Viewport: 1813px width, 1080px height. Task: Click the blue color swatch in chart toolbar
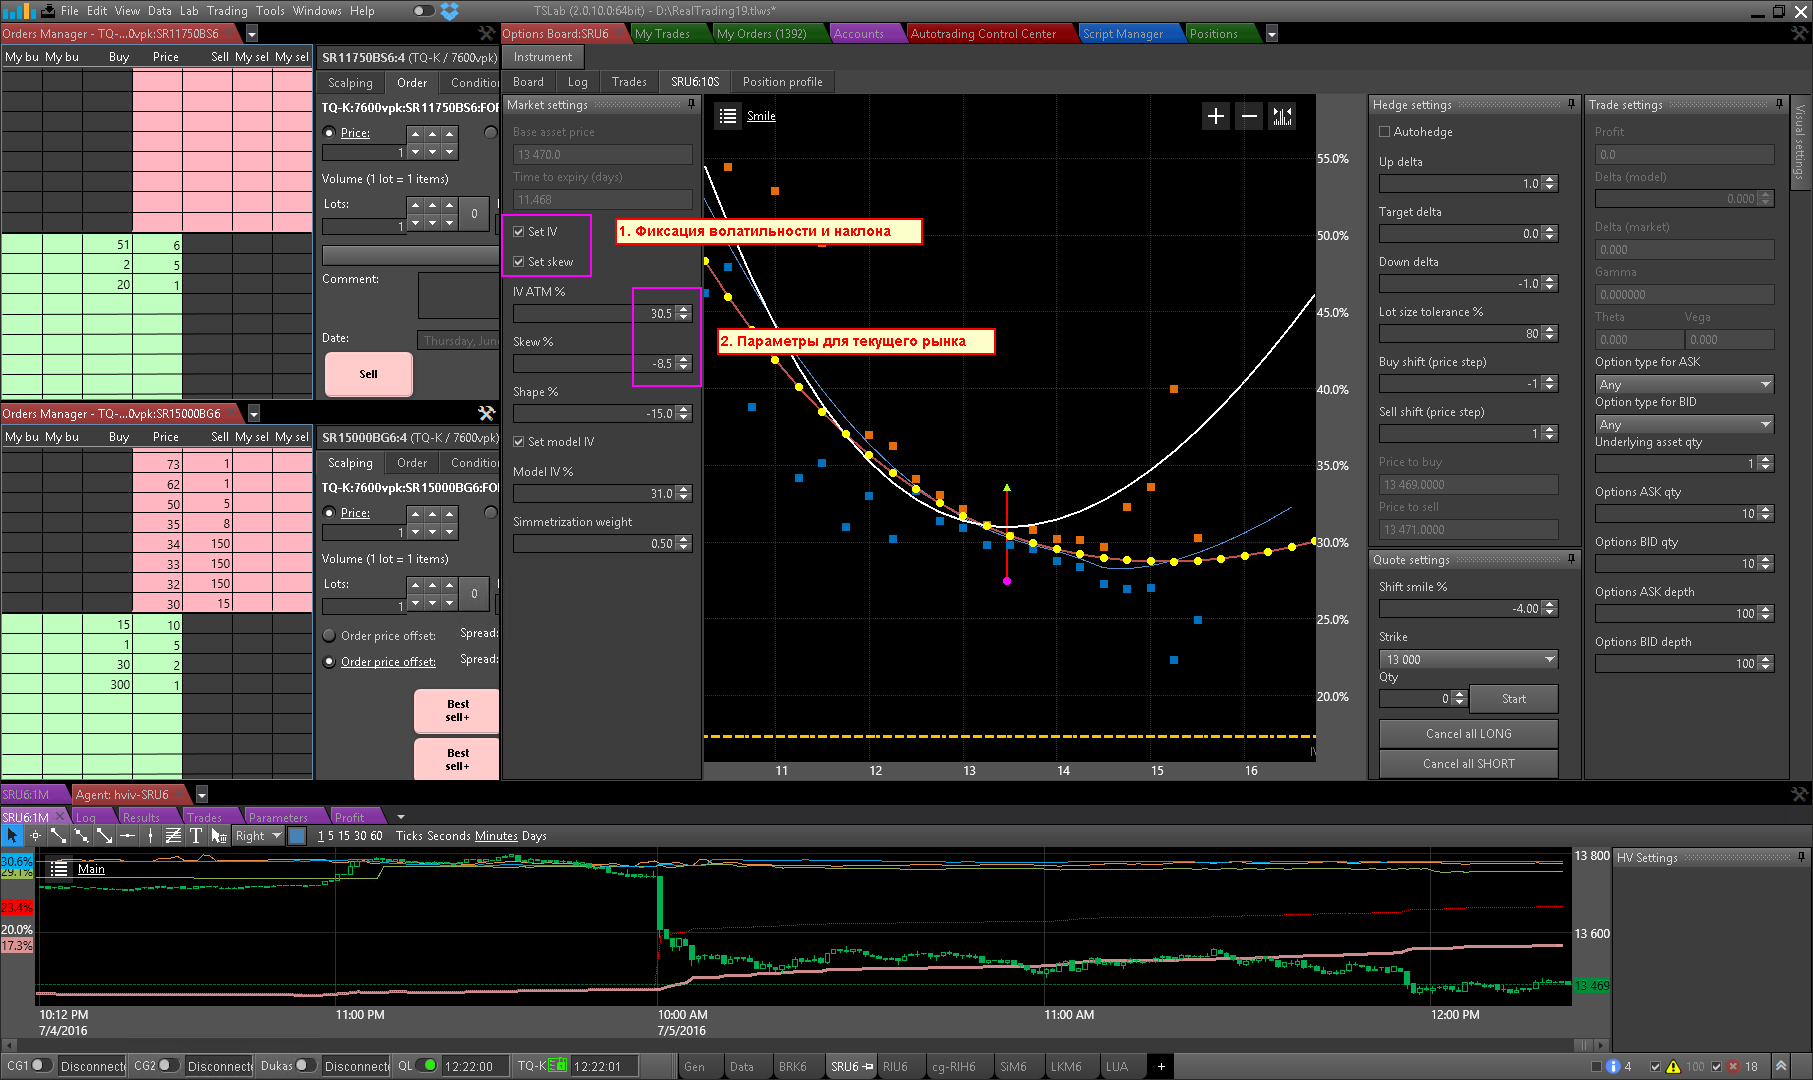[297, 836]
